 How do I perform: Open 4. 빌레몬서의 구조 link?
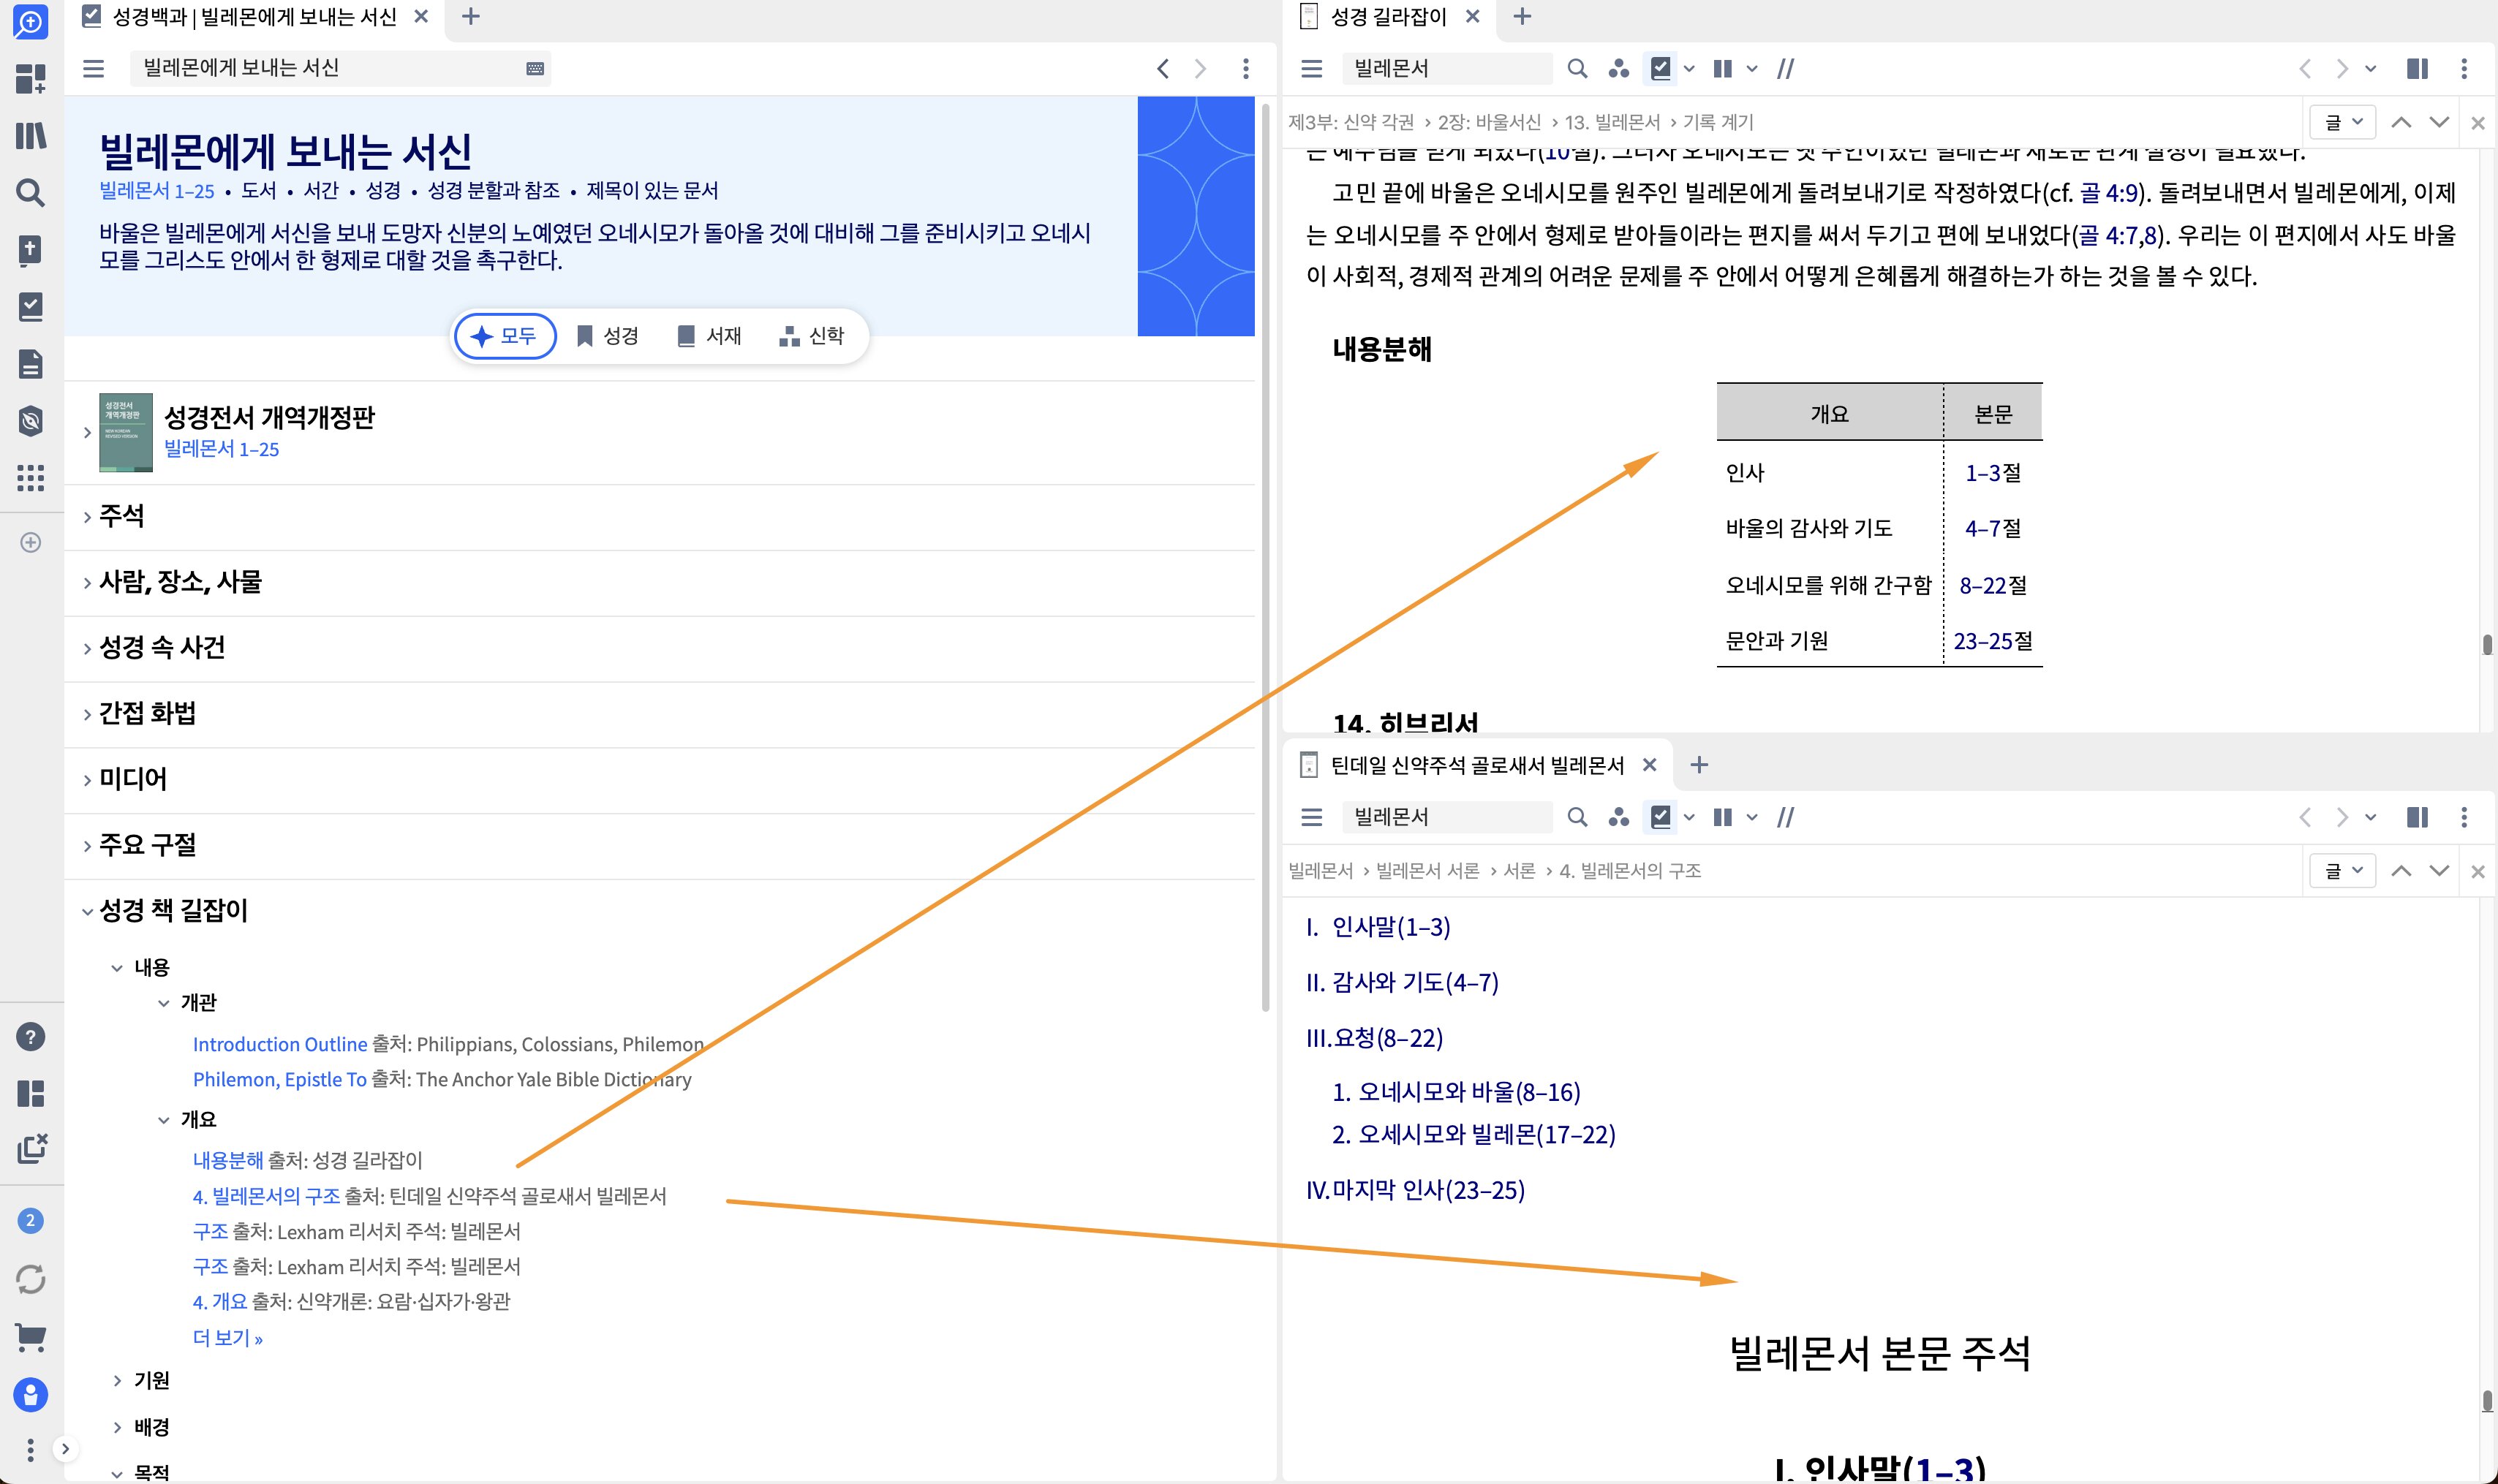[266, 1196]
